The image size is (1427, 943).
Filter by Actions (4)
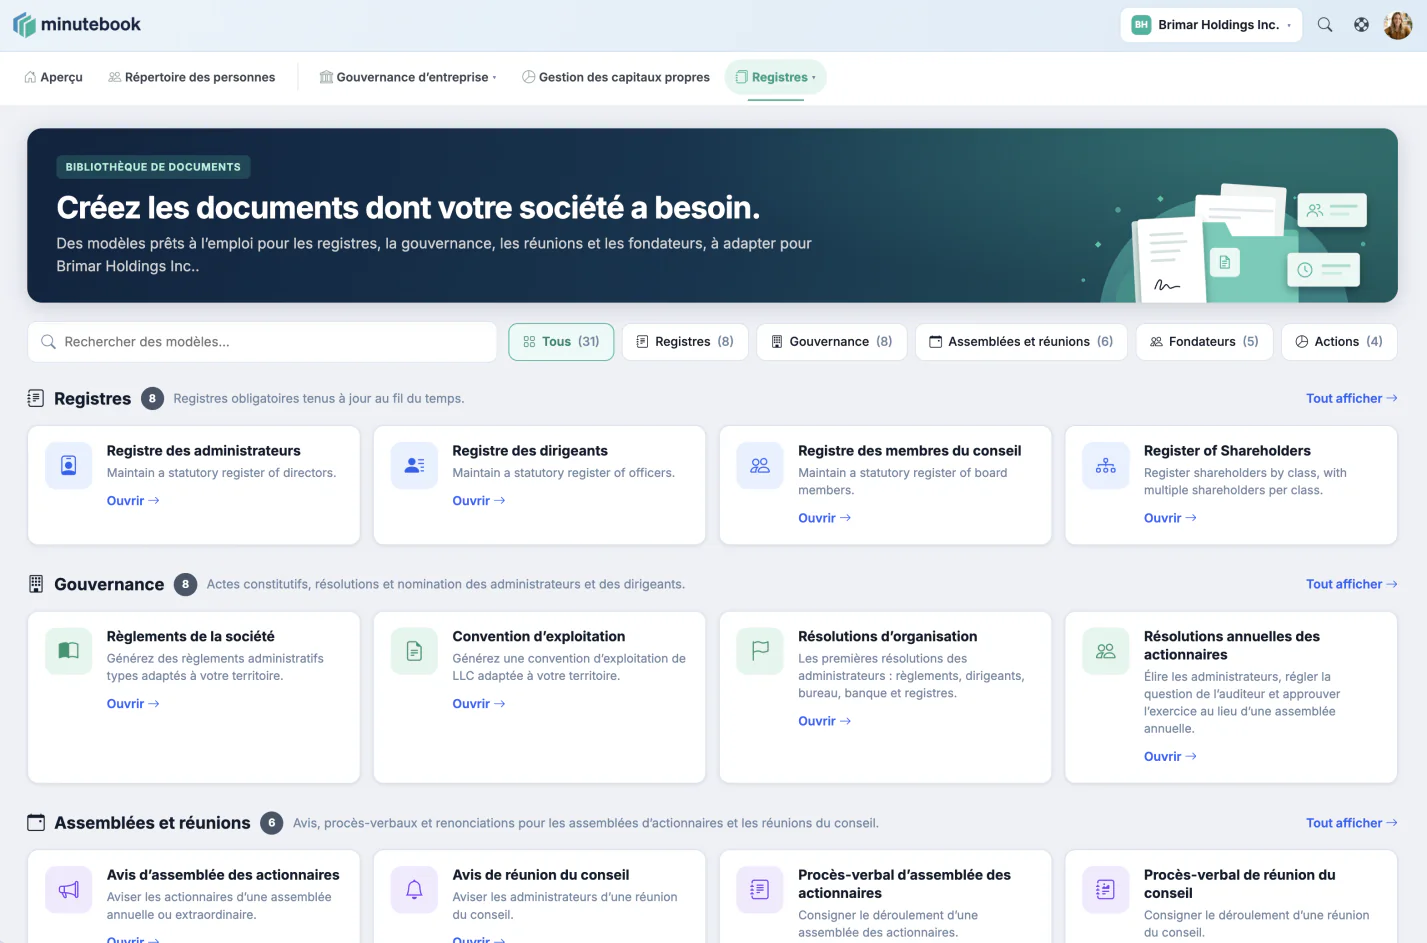1339,342
